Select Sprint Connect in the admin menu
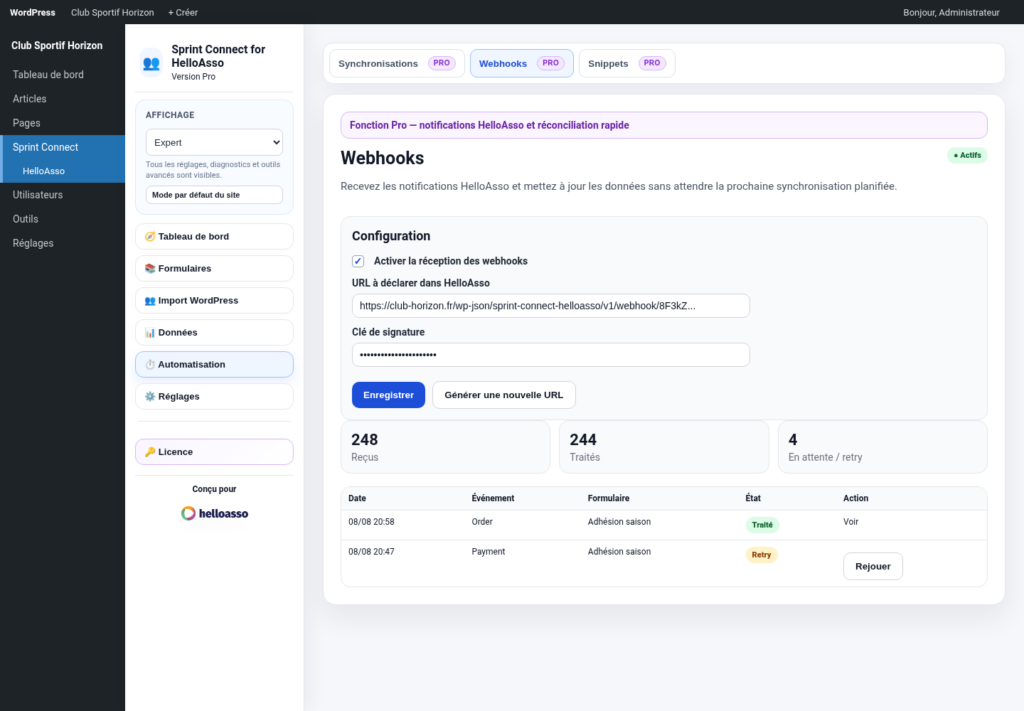The image size is (1024, 711). point(62,147)
